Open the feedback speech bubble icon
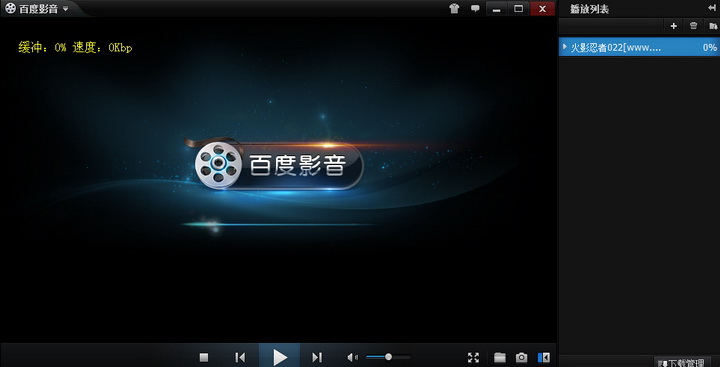 (475, 8)
